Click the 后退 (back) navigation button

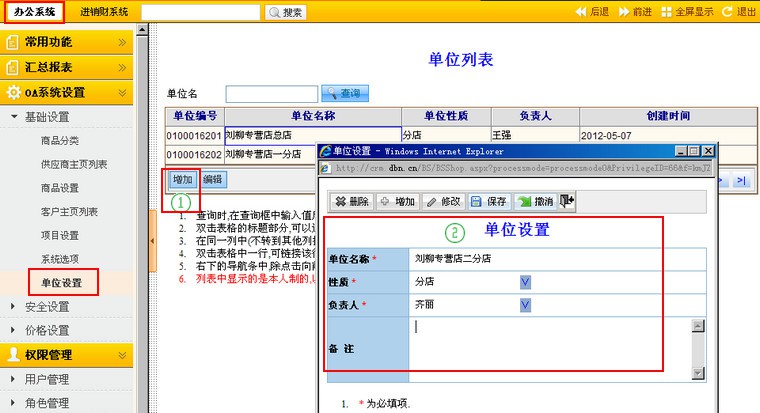(592, 12)
